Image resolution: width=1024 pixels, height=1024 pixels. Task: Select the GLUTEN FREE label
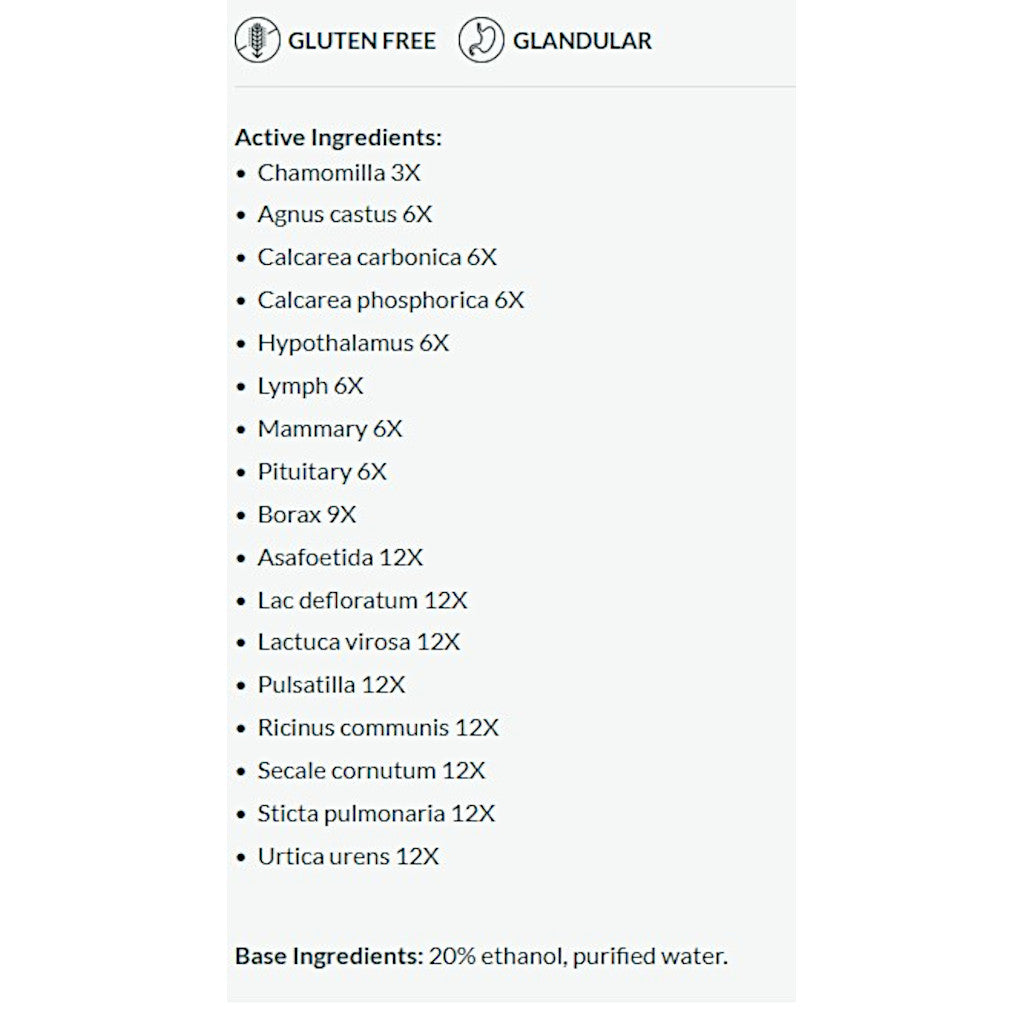pyautogui.click(x=362, y=41)
